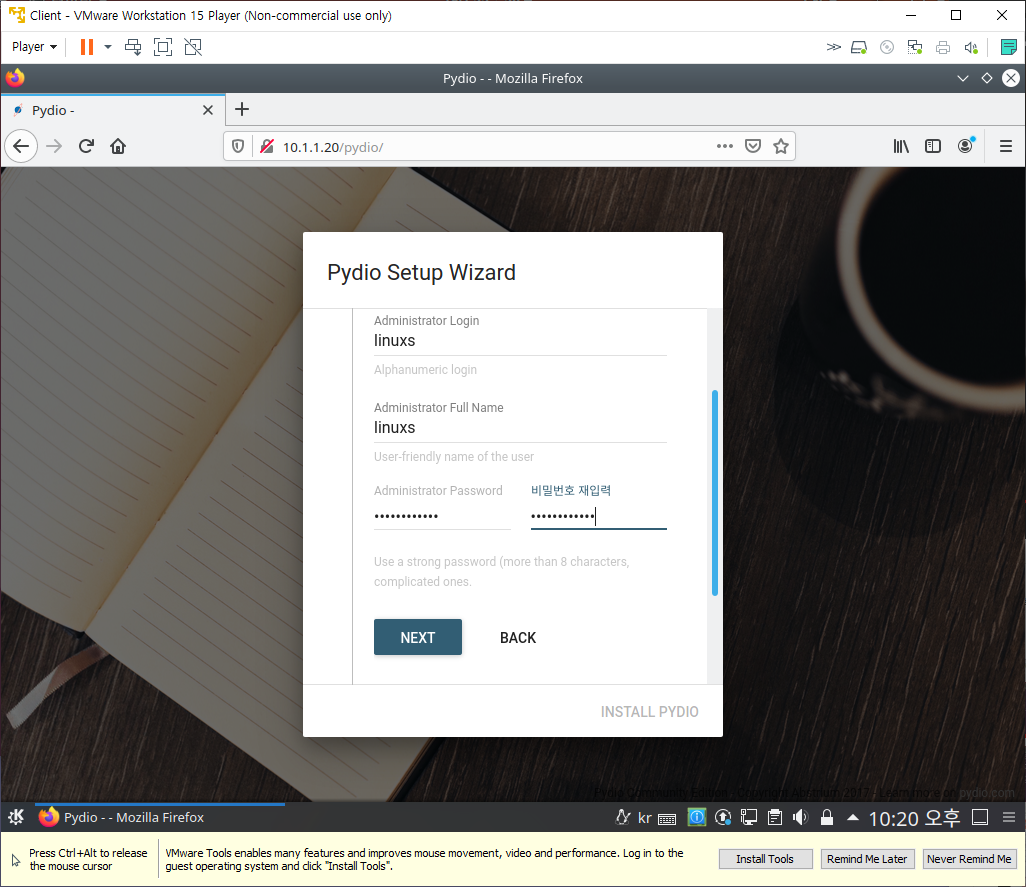Screen dimensions: 1026x887
Task: Reload the Pydio page
Action: click(86, 146)
